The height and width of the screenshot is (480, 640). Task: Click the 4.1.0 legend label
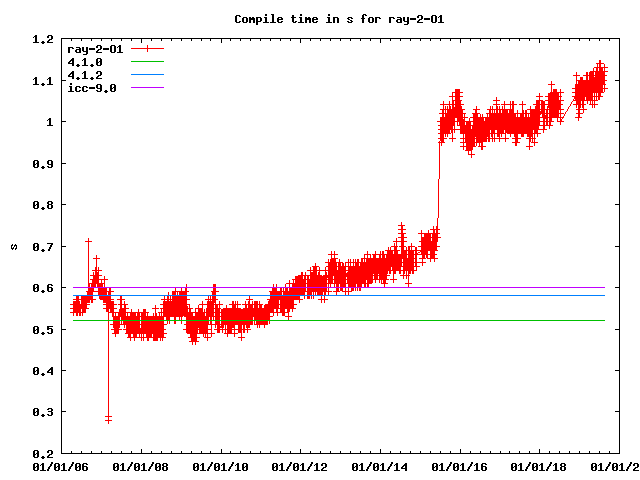pyautogui.click(x=84, y=61)
